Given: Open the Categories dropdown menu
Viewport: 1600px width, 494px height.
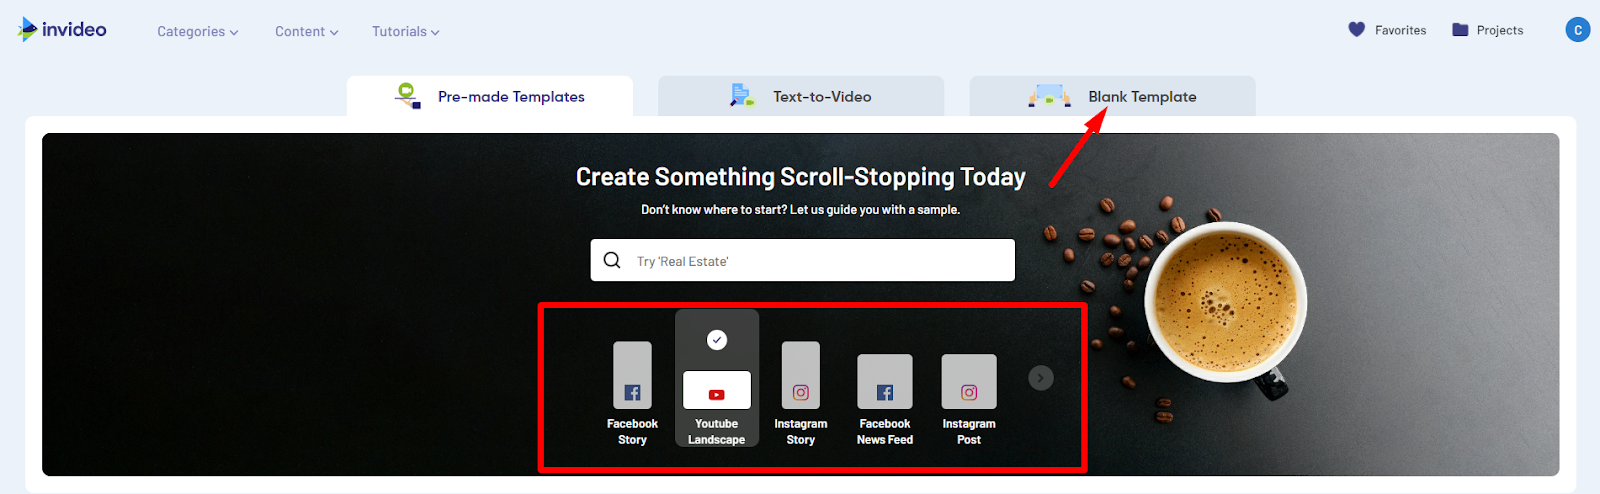Looking at the screenshot, I should [197, 31].
